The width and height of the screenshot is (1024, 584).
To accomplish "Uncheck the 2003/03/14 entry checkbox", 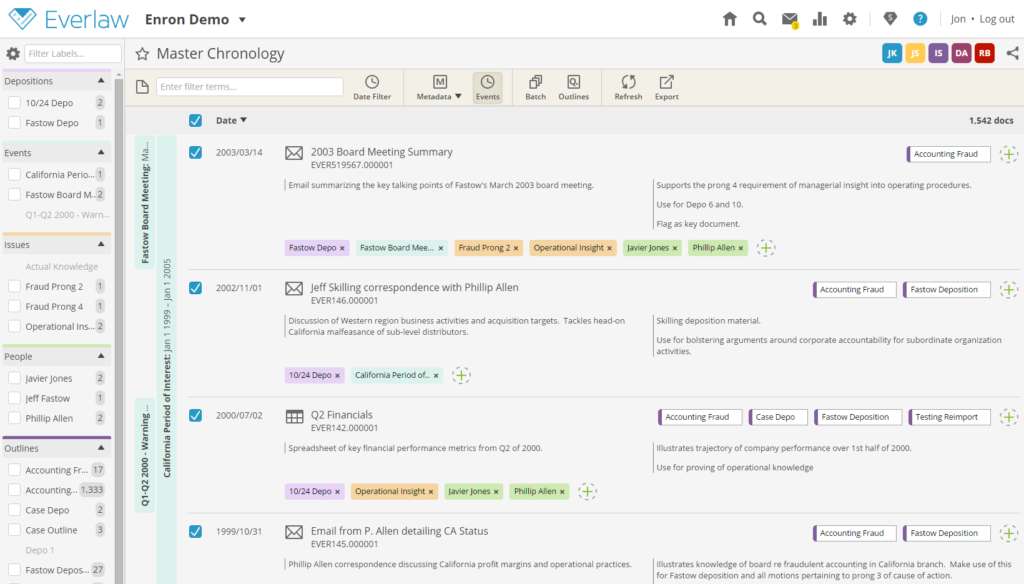I will pyautogui.click(x=195, y=152).
